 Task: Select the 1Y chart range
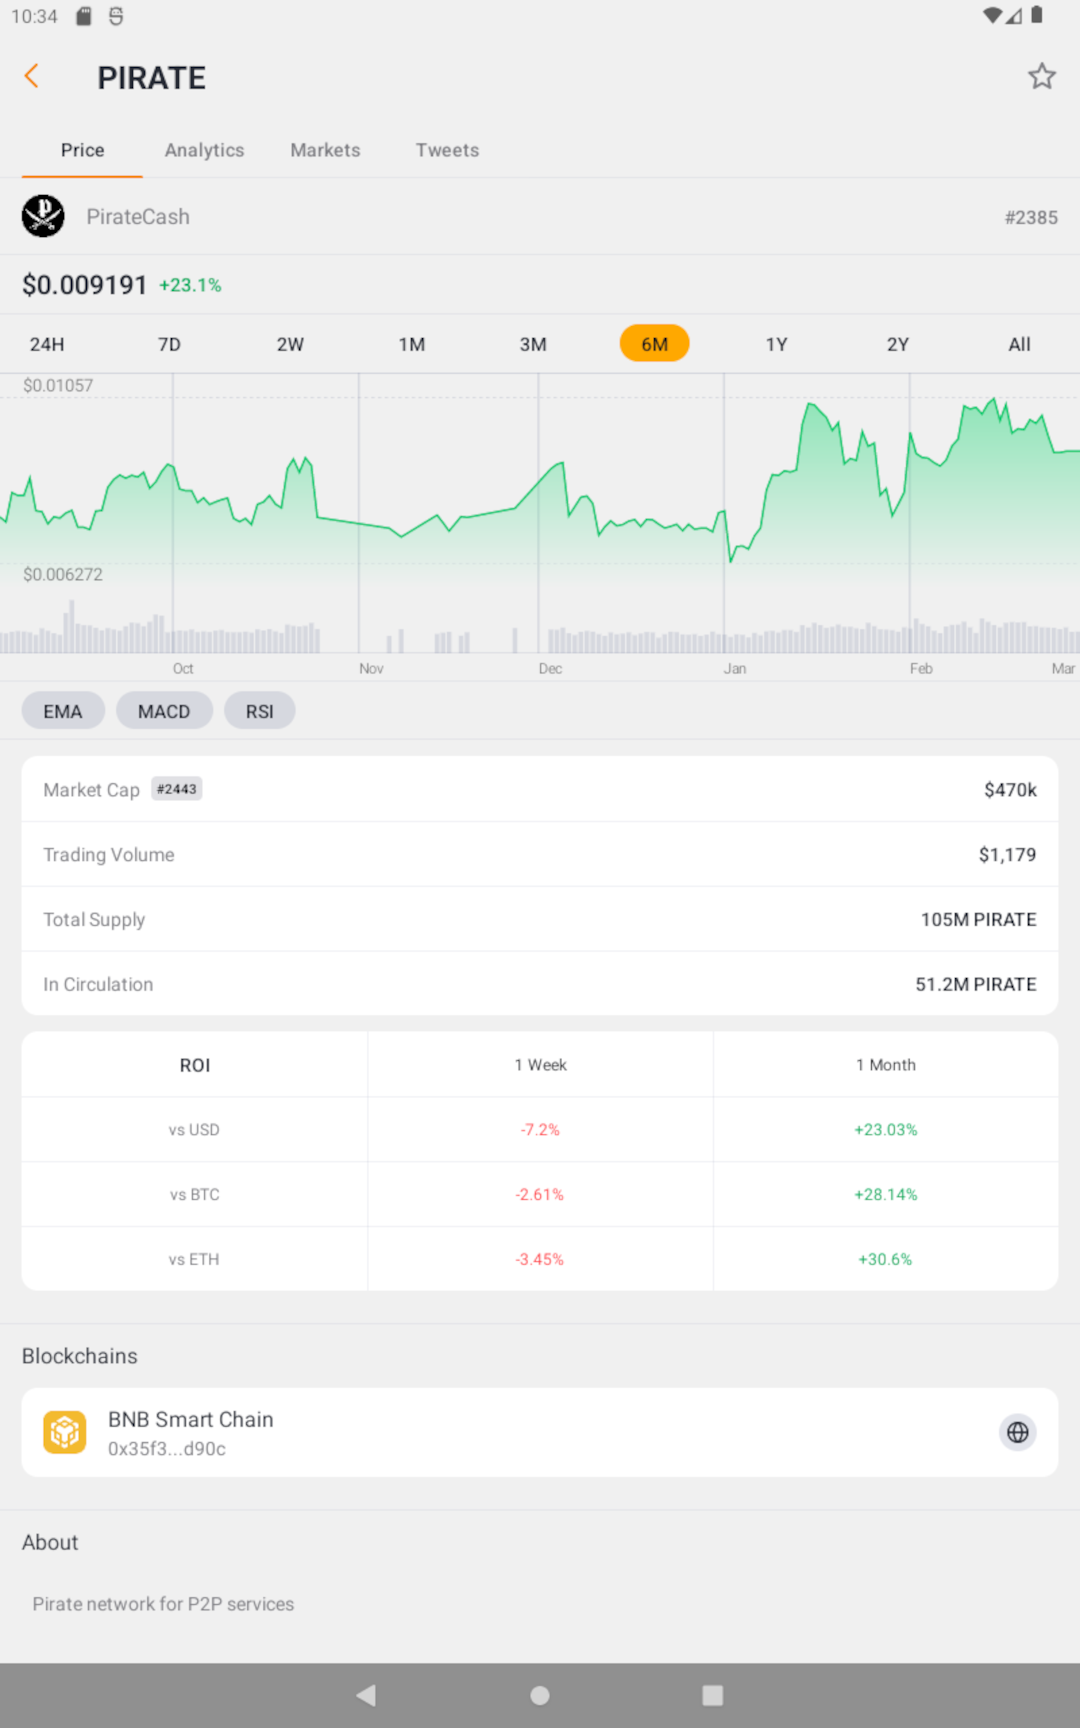tap(776, 344)
